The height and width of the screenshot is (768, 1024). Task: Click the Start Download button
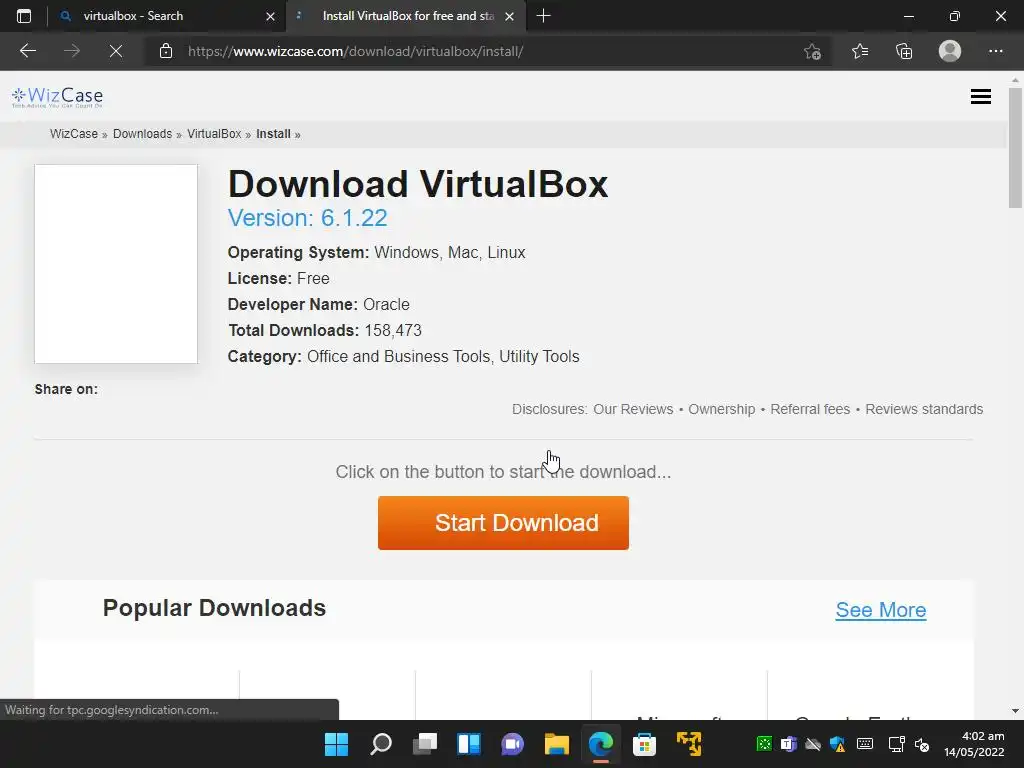503,522
